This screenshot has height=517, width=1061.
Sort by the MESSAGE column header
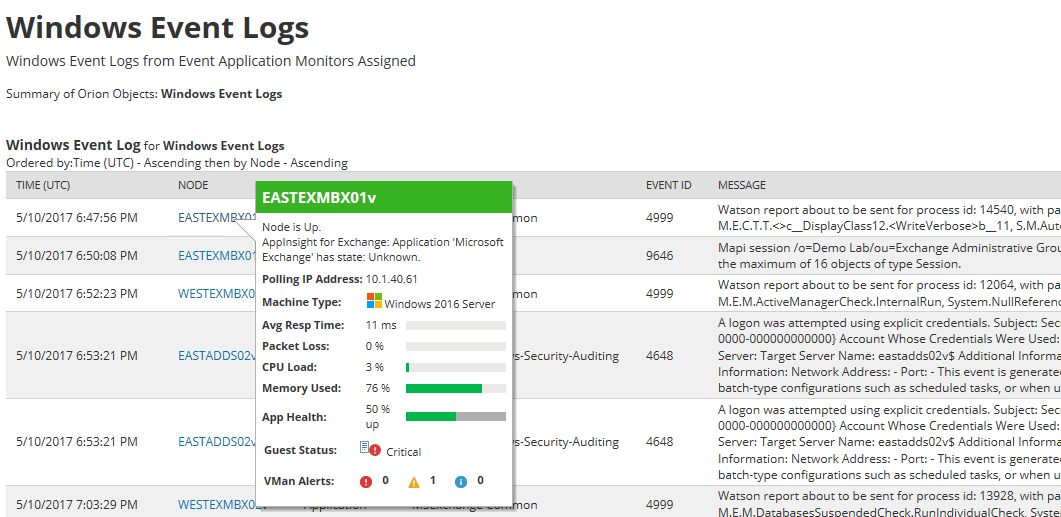[x=742, y=185]
